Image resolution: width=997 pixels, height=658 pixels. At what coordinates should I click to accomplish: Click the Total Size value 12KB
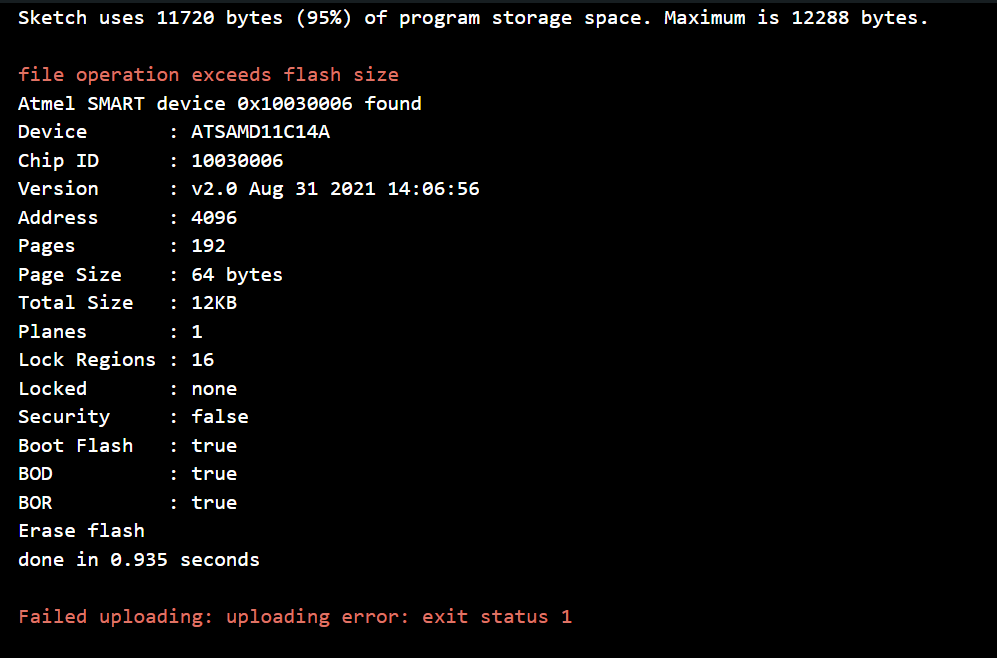pyautogui.click(x=214, y=303)
